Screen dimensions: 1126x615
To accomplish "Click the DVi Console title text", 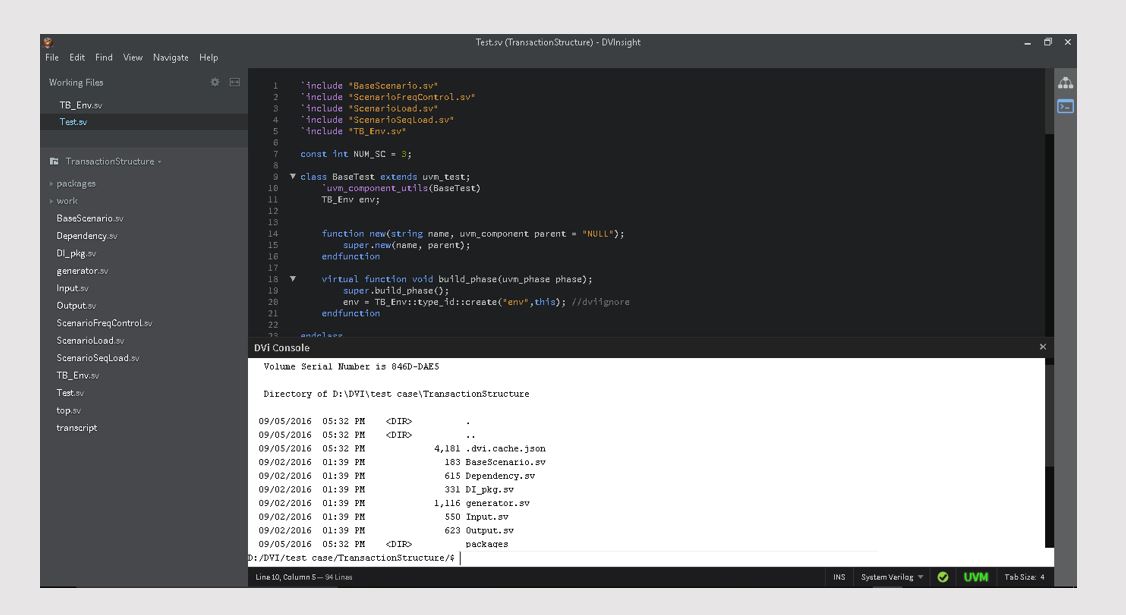I will tap(282, 348).
